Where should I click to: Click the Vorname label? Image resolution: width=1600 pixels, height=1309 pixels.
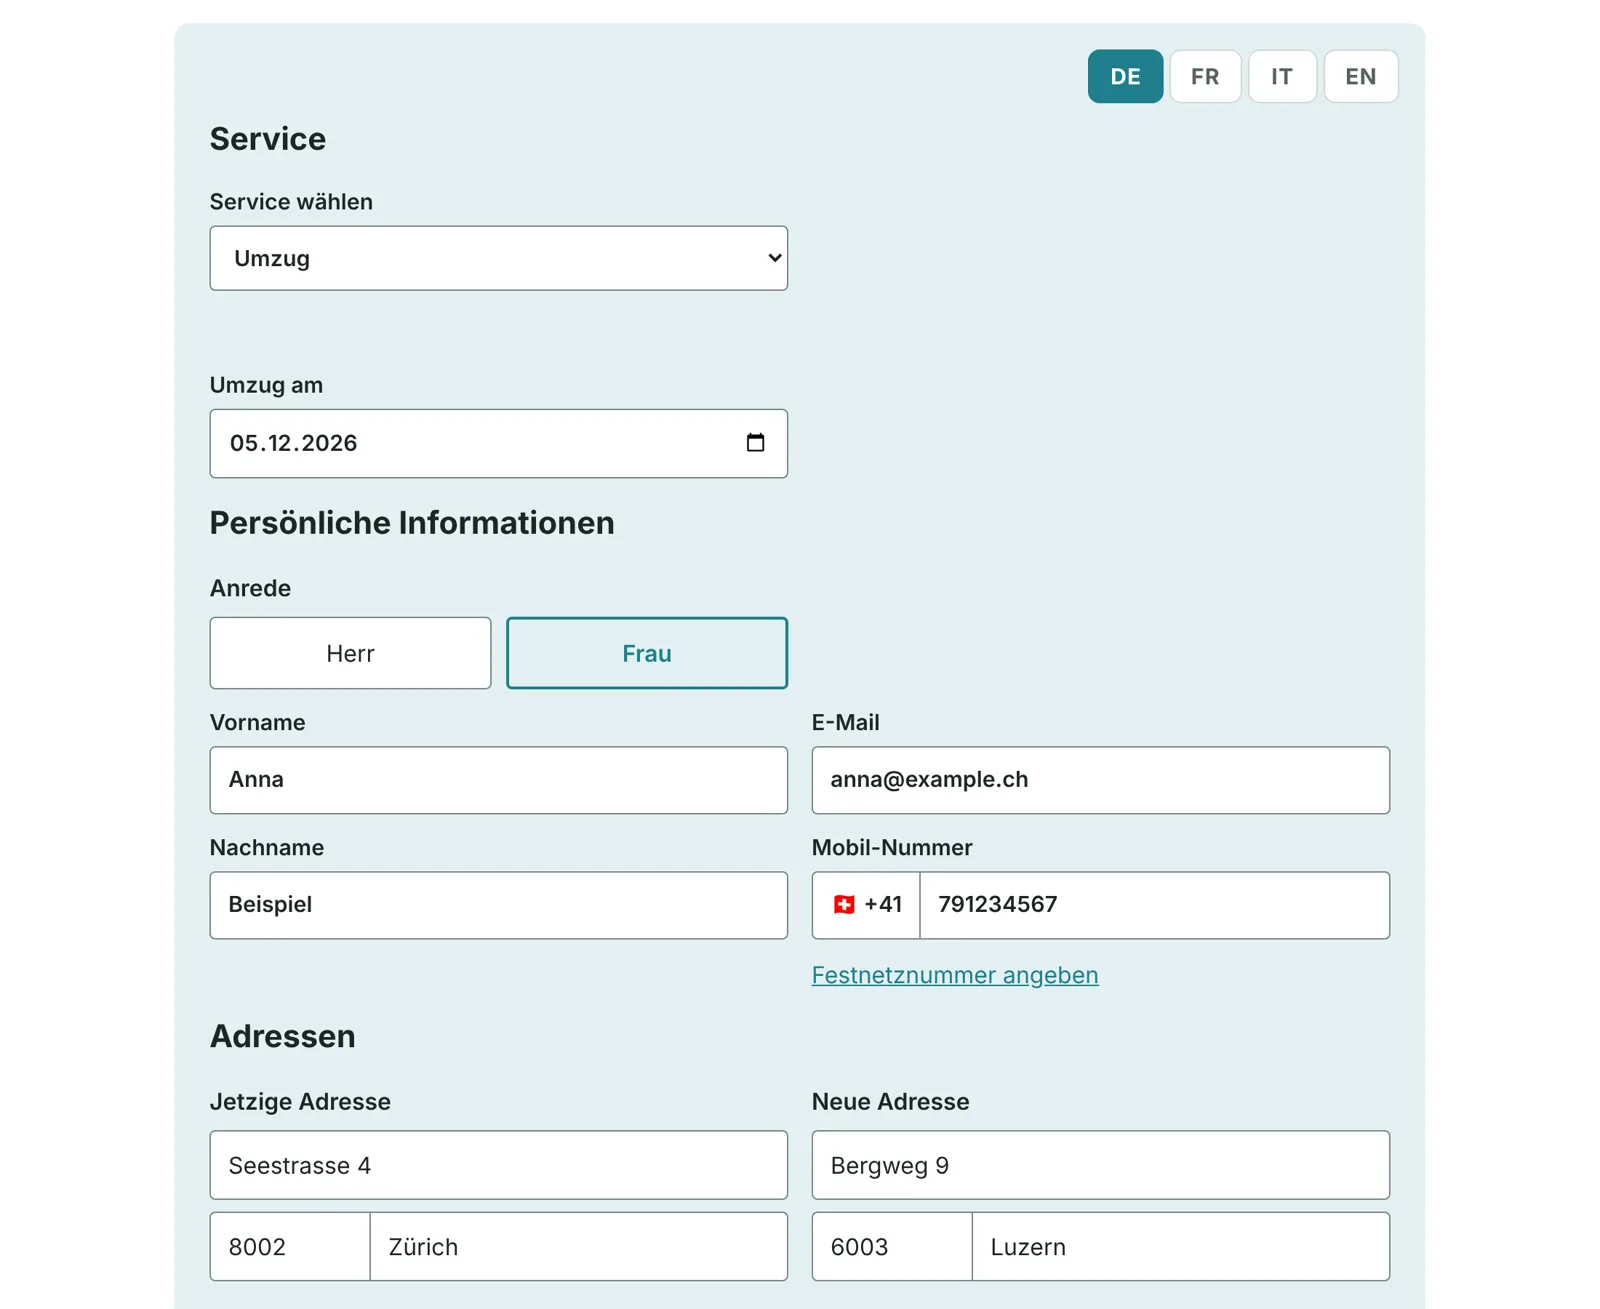[257, 722]
